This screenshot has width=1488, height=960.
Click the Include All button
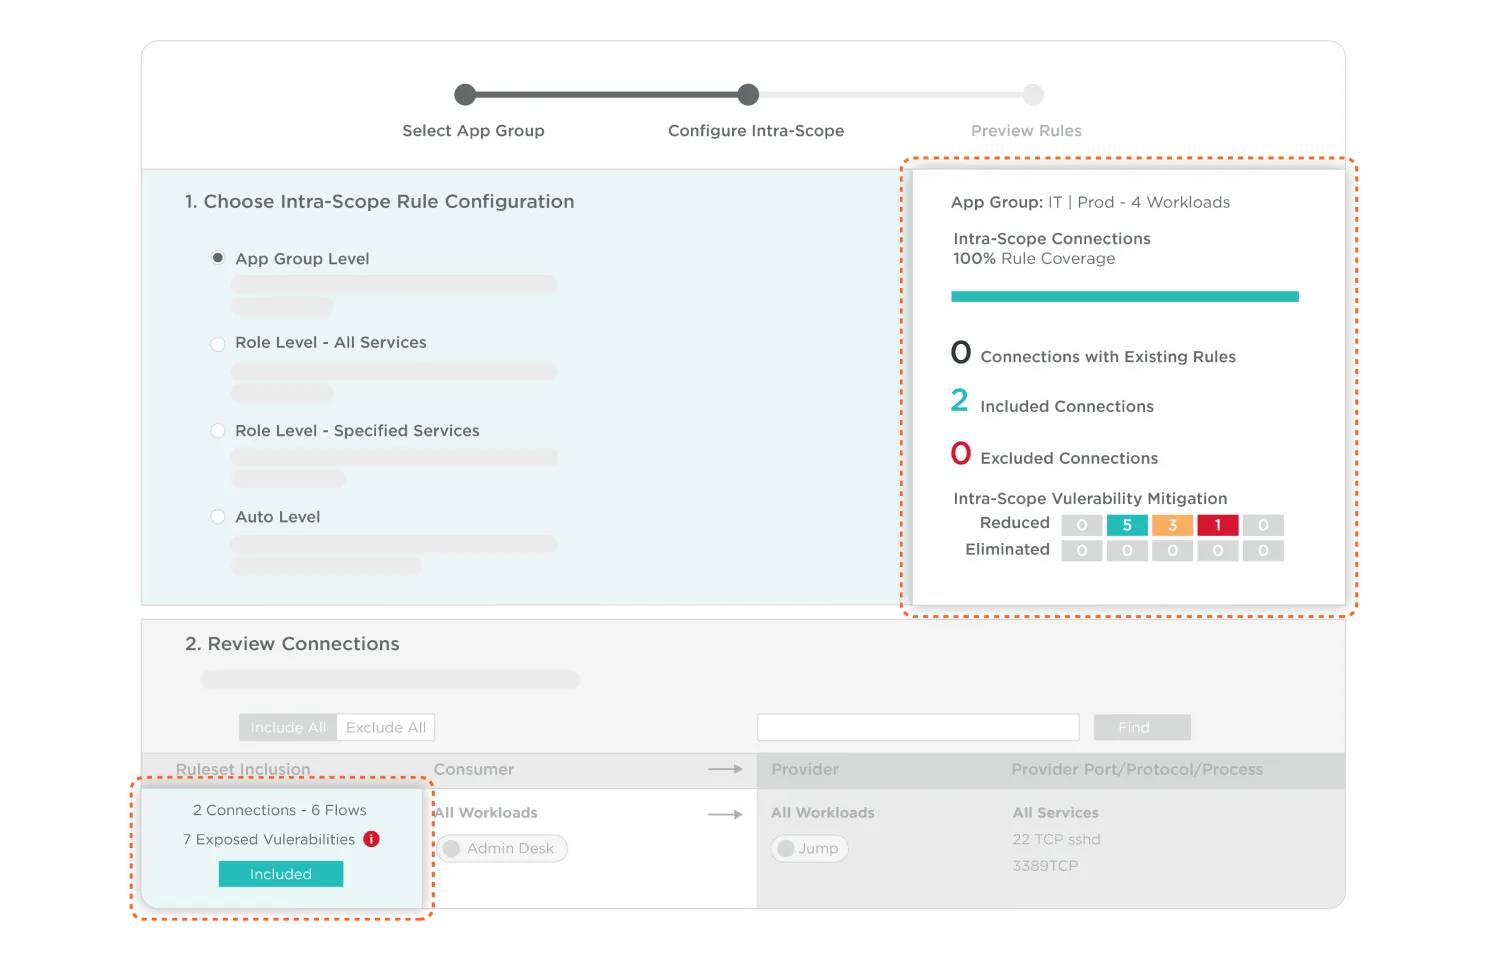coord(288,727)
